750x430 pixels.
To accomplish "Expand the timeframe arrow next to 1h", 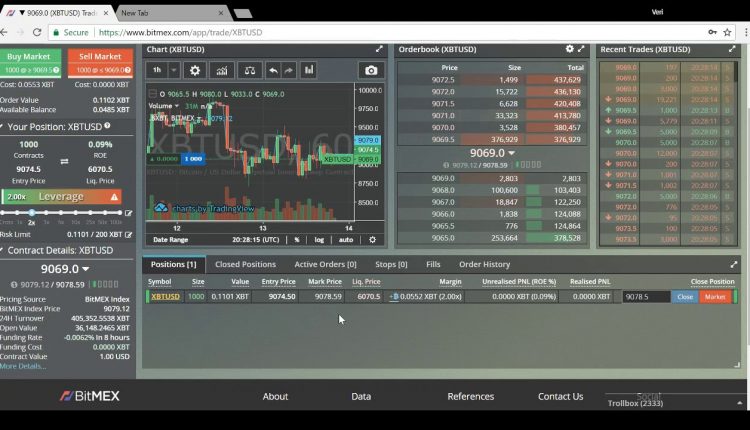I will [174, 70].
